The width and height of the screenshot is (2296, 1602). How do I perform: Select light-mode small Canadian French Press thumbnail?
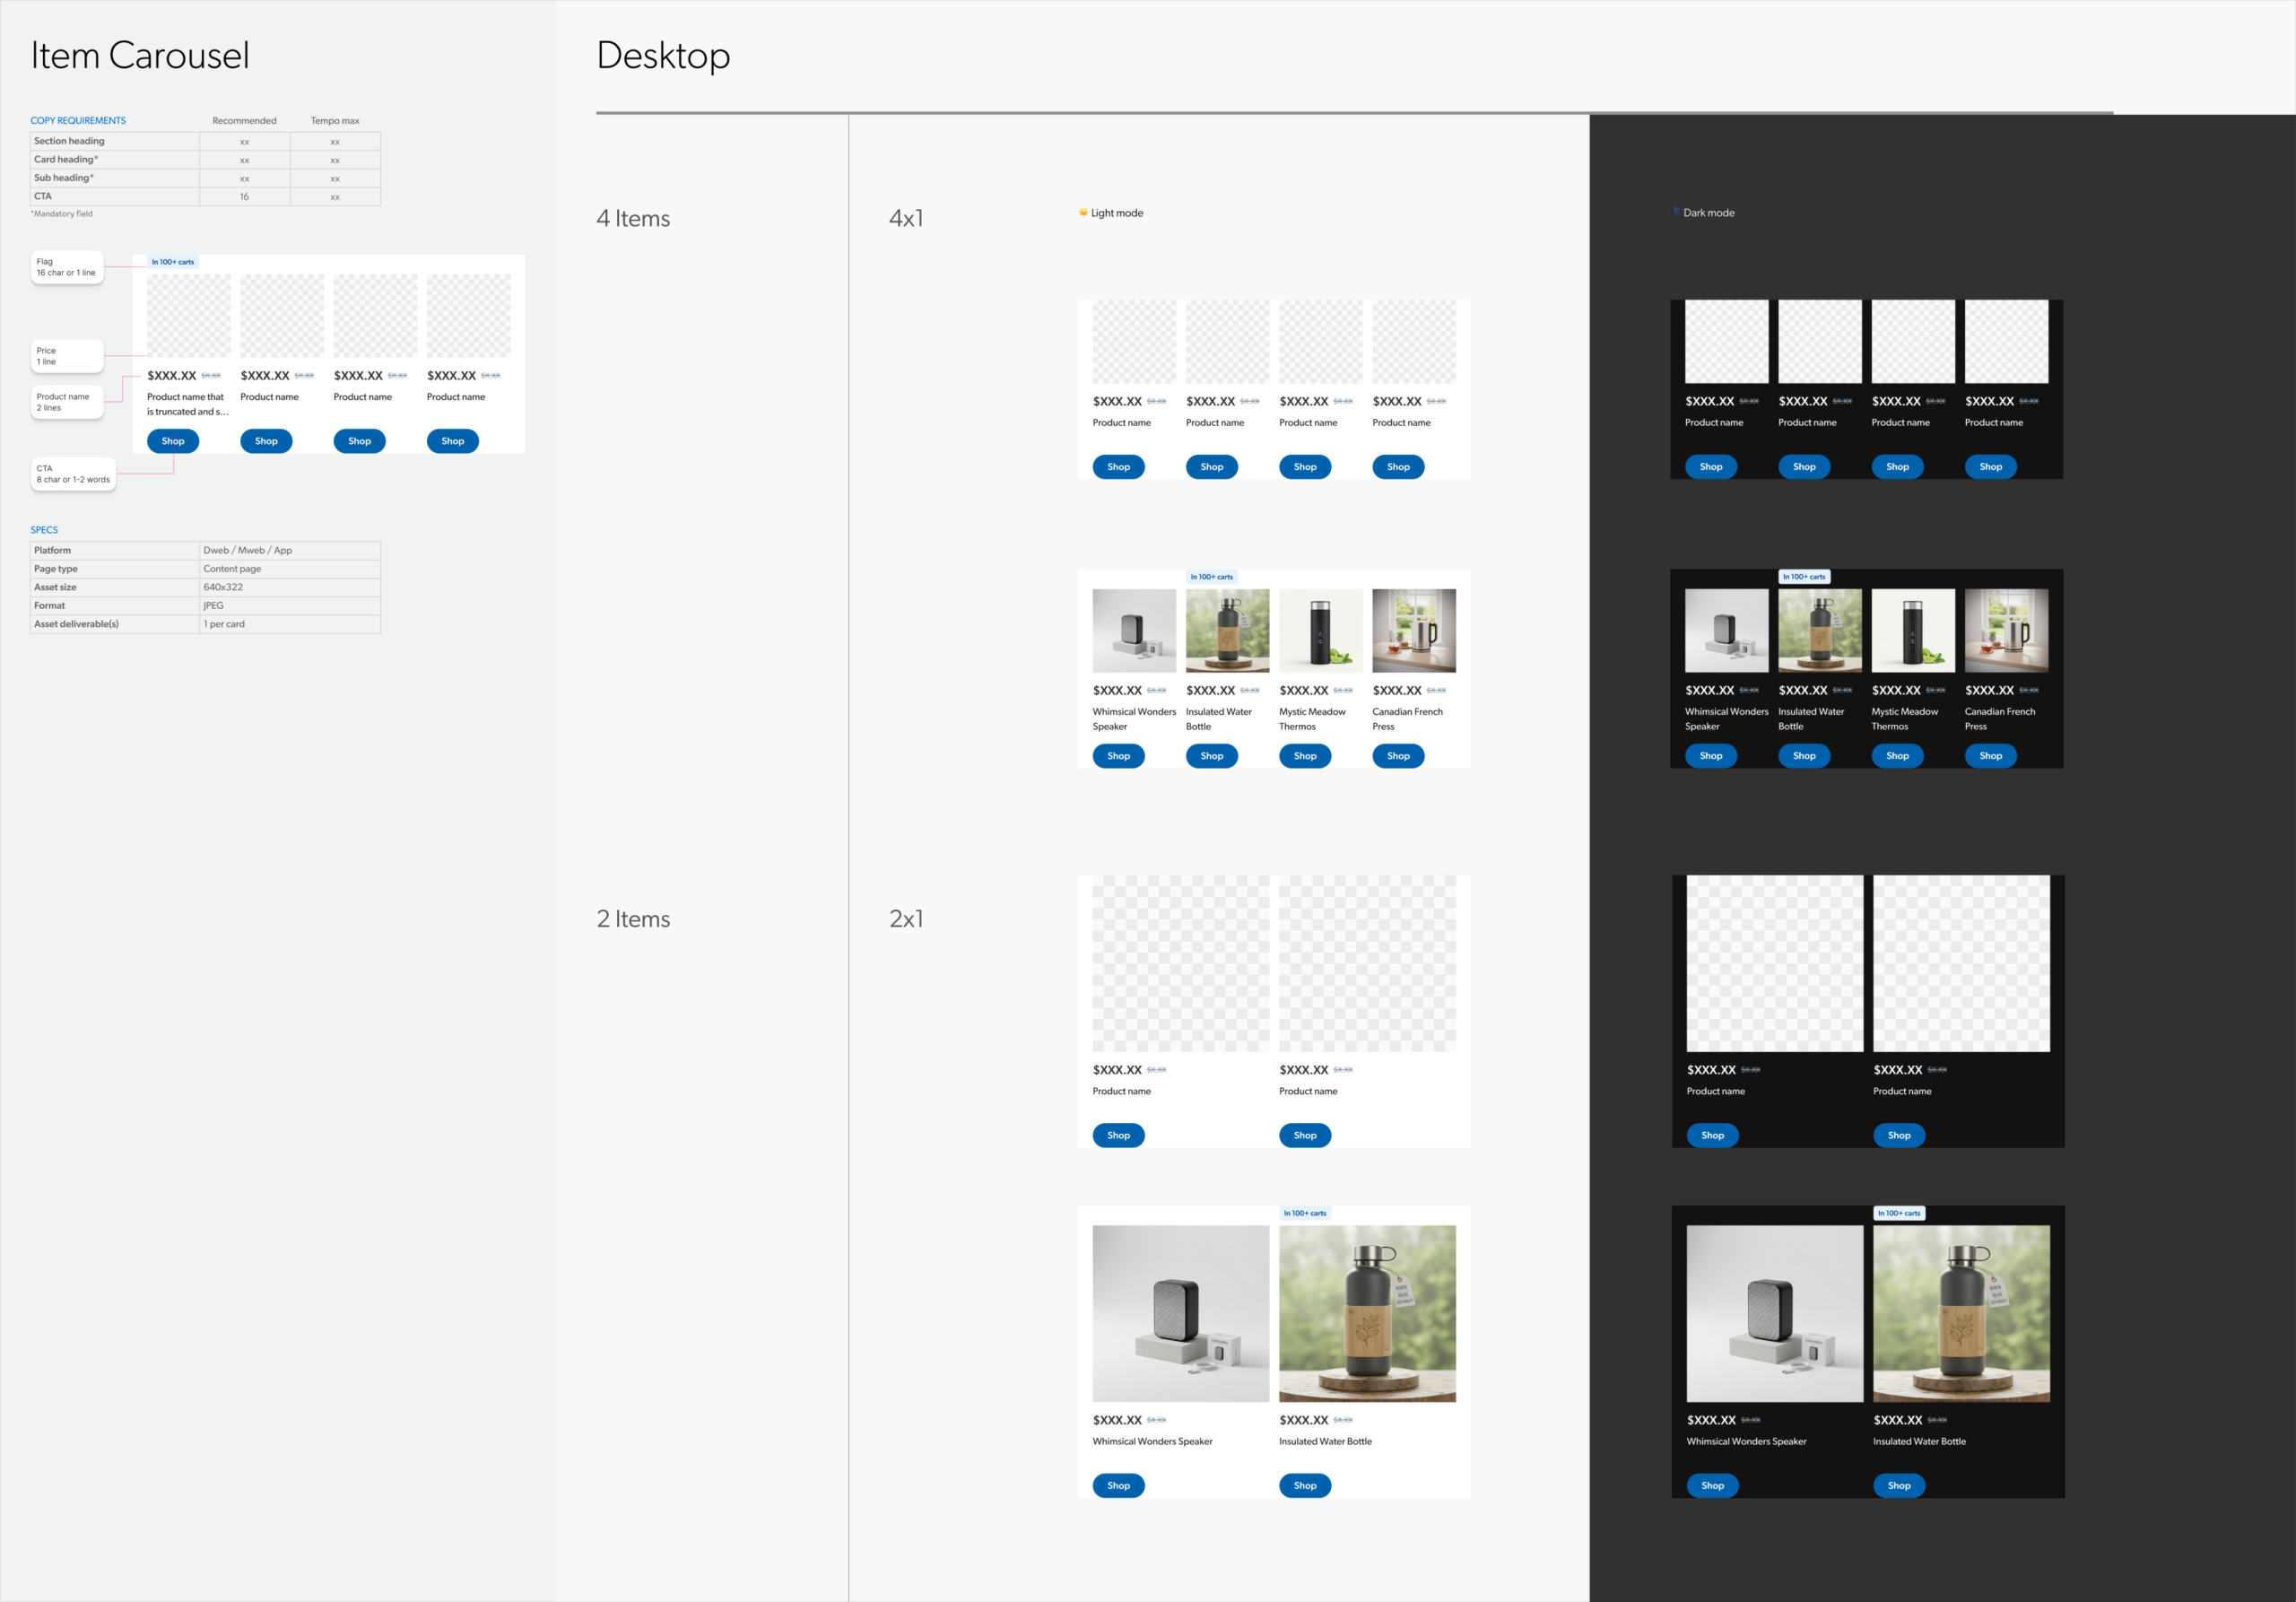(1413, 630)
